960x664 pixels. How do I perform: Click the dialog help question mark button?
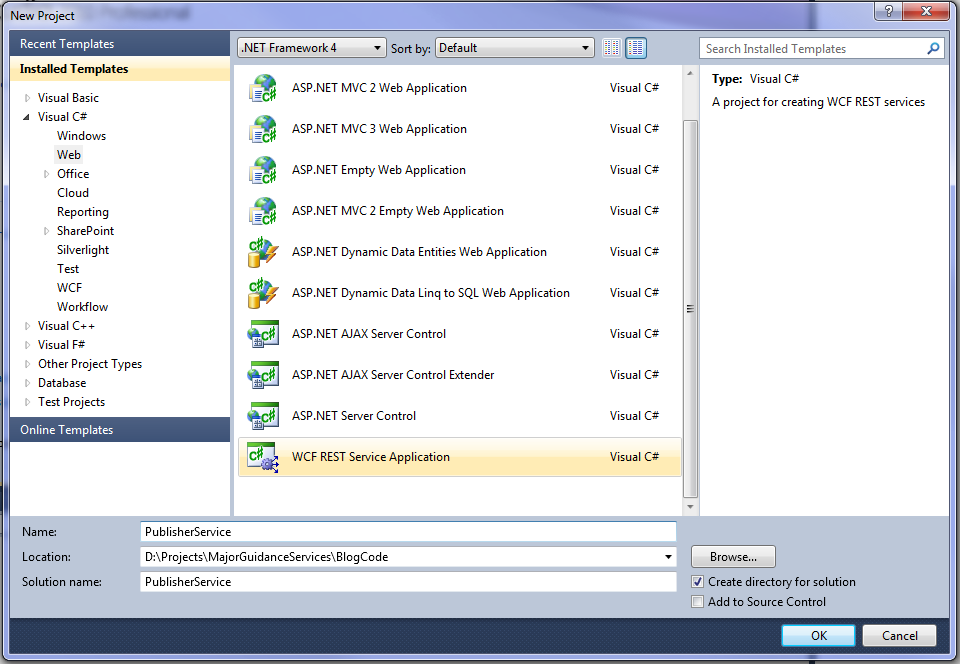coord(889,10)
